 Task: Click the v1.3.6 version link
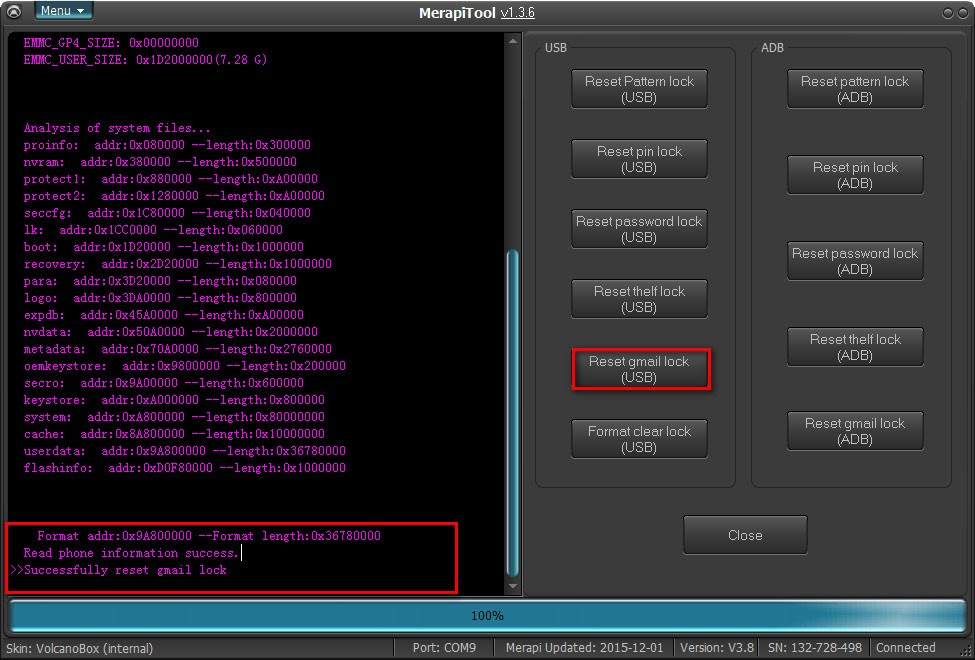517,13
